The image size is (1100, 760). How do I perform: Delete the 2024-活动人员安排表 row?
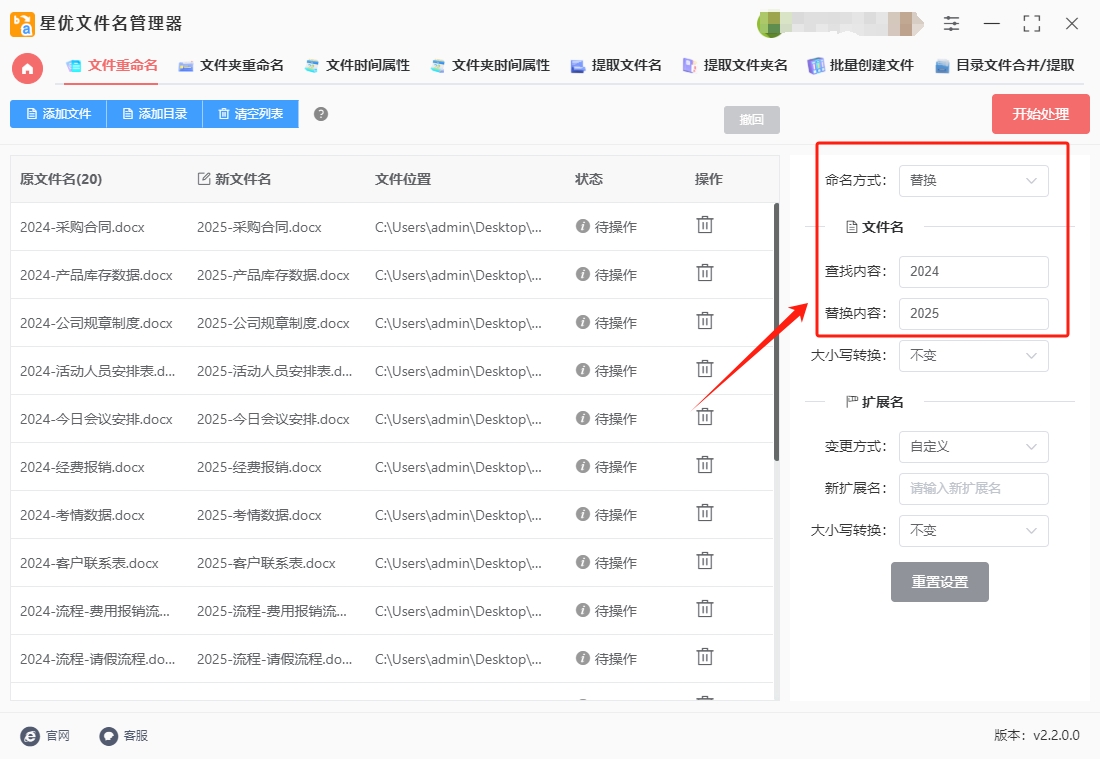pos(704,369)
